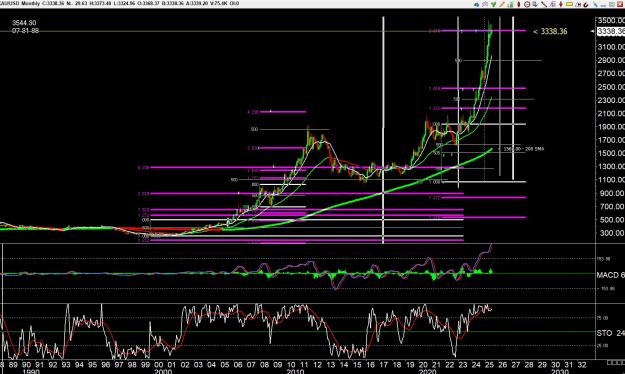Click the 2900.00 price axis label
This screenshot has width=625, height=374.
[611, 60]
